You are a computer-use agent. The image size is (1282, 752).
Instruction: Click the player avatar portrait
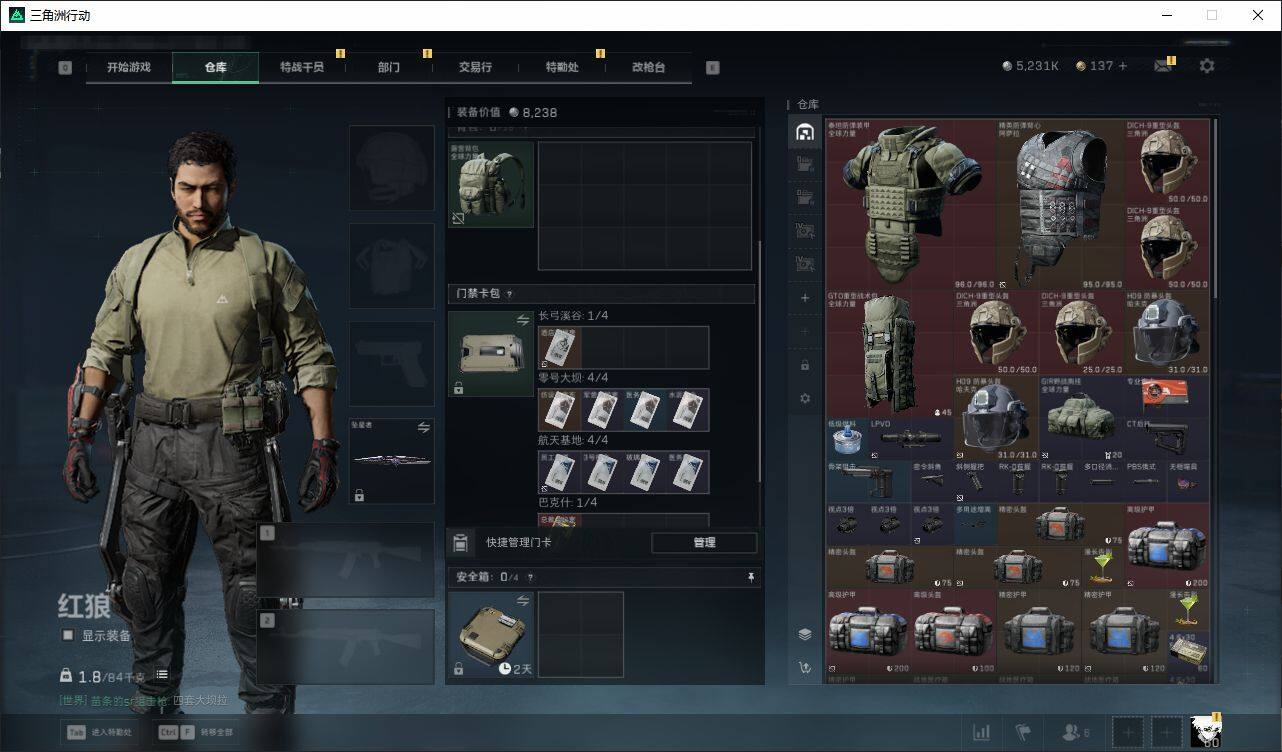pos(1206,732)
